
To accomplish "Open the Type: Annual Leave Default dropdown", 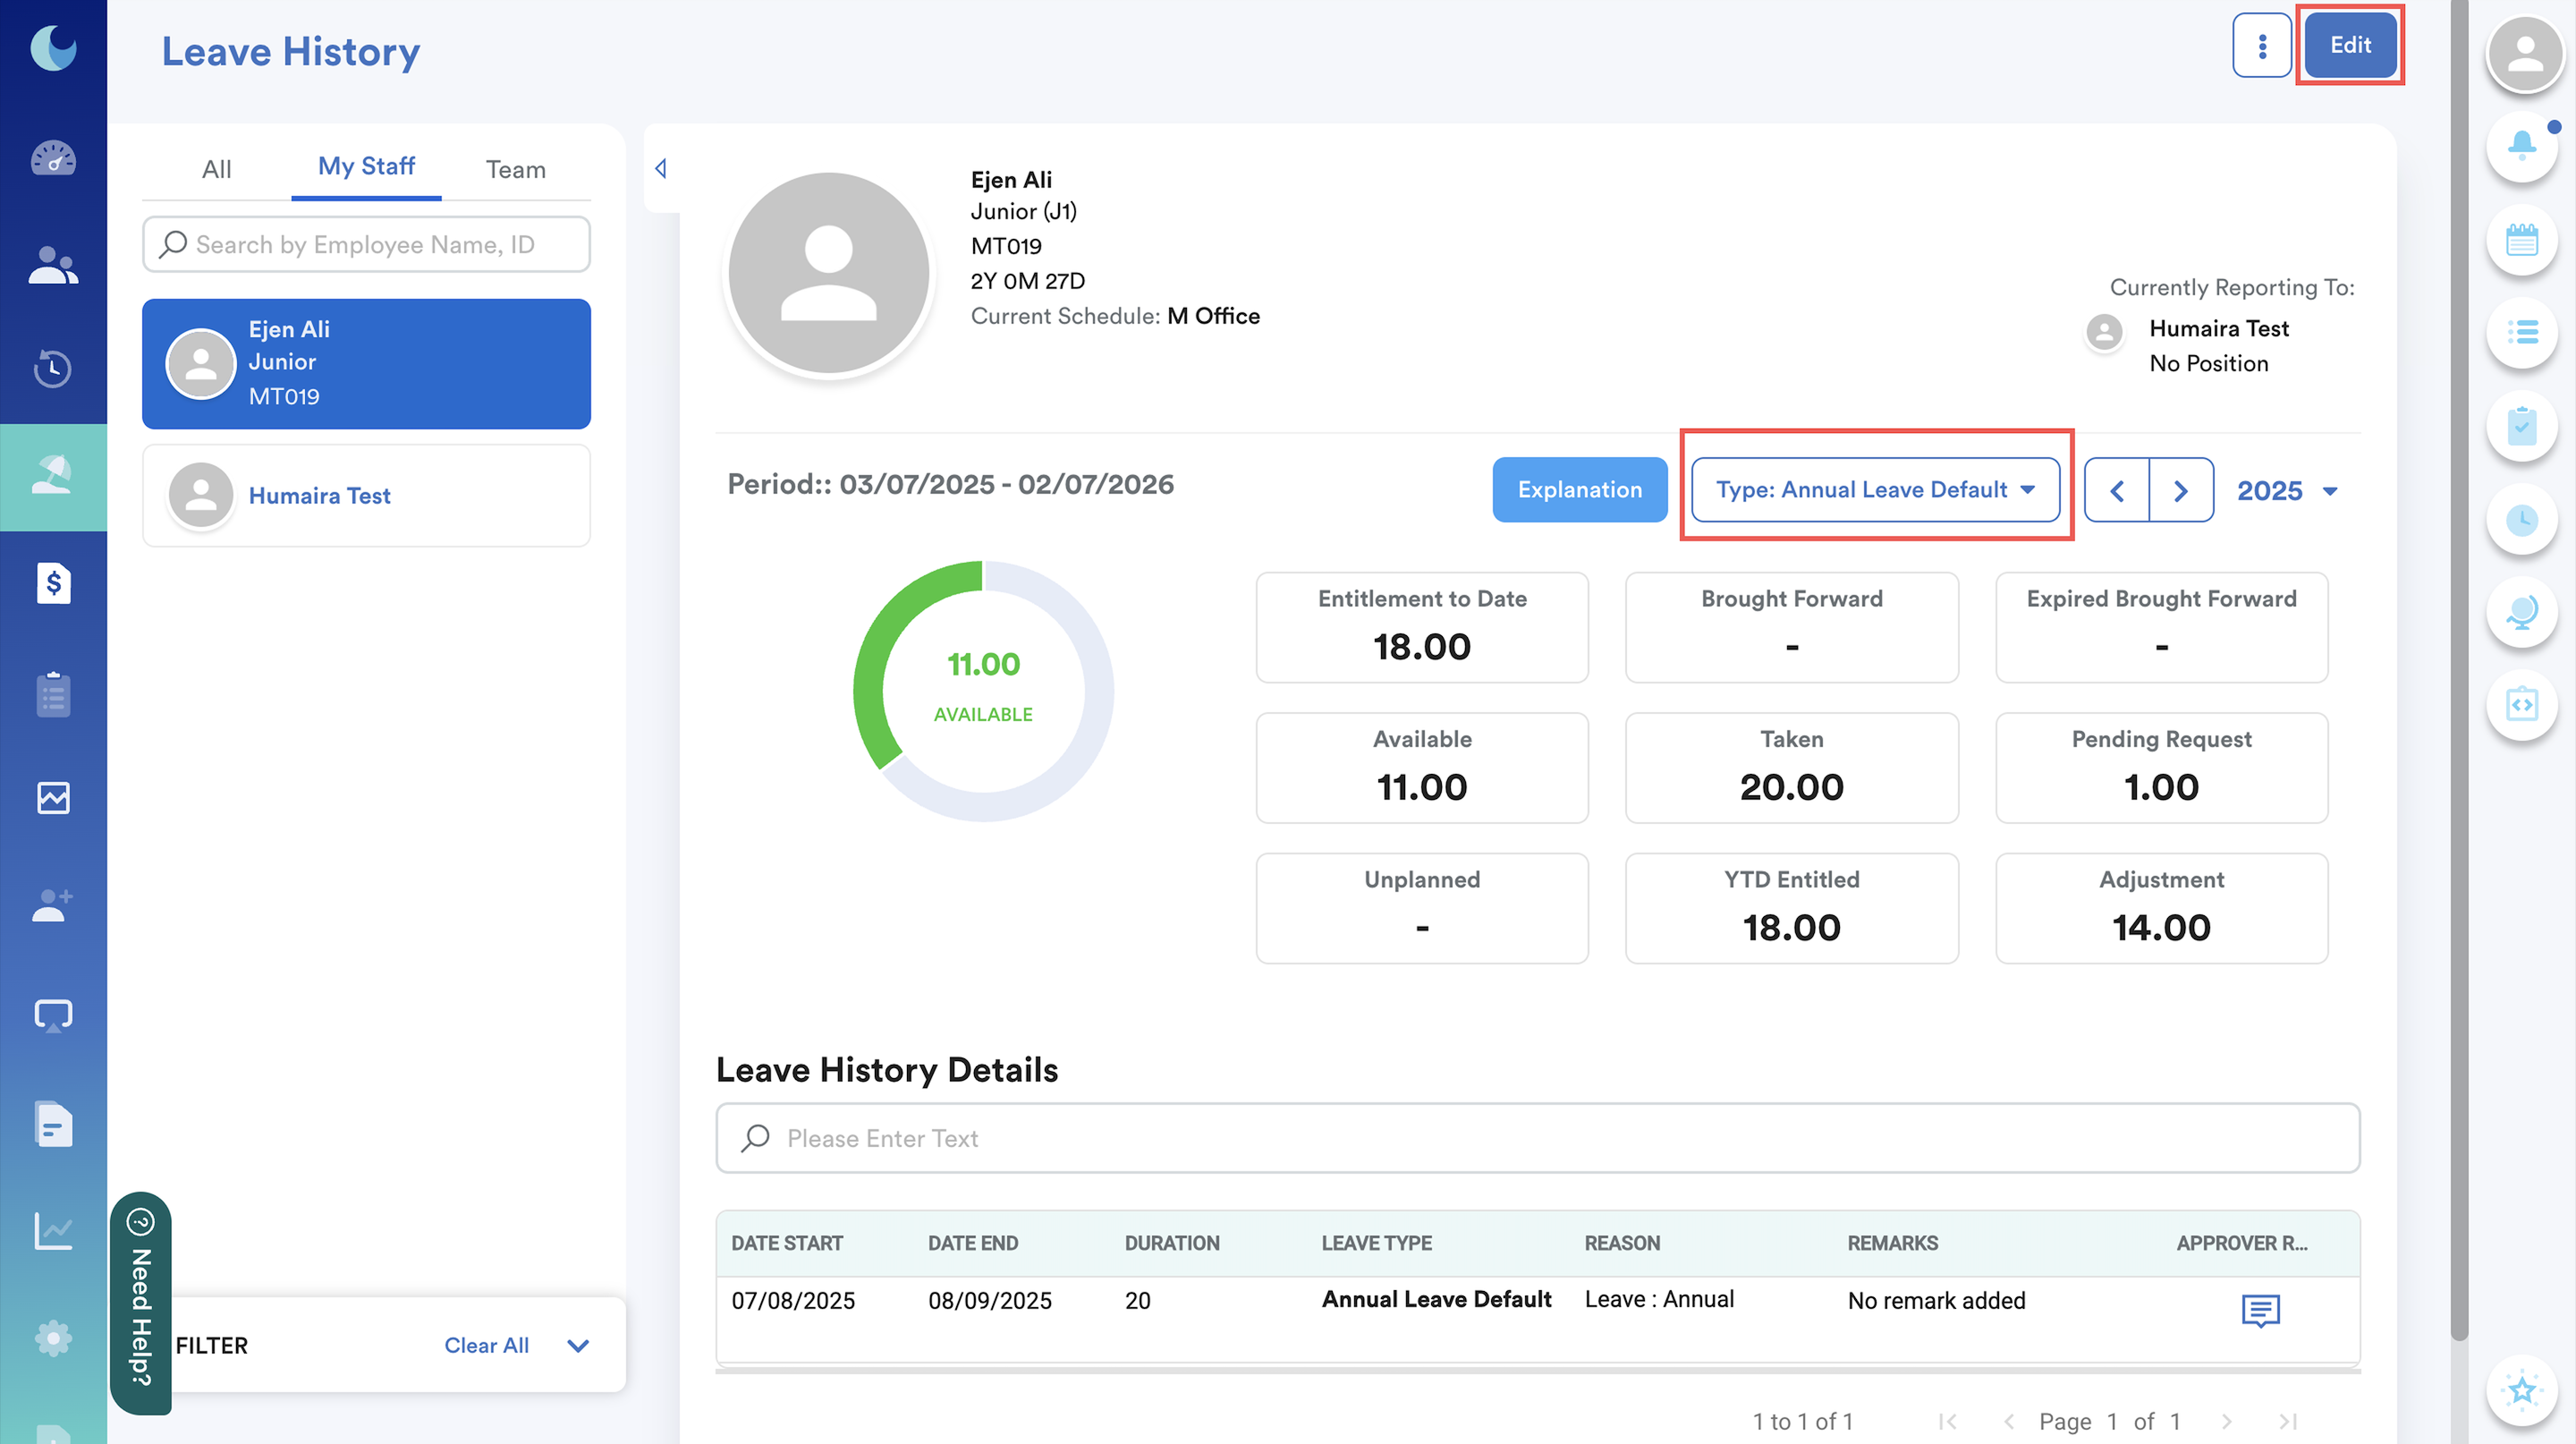I will pyautogui.click(x=1874, y=490).
